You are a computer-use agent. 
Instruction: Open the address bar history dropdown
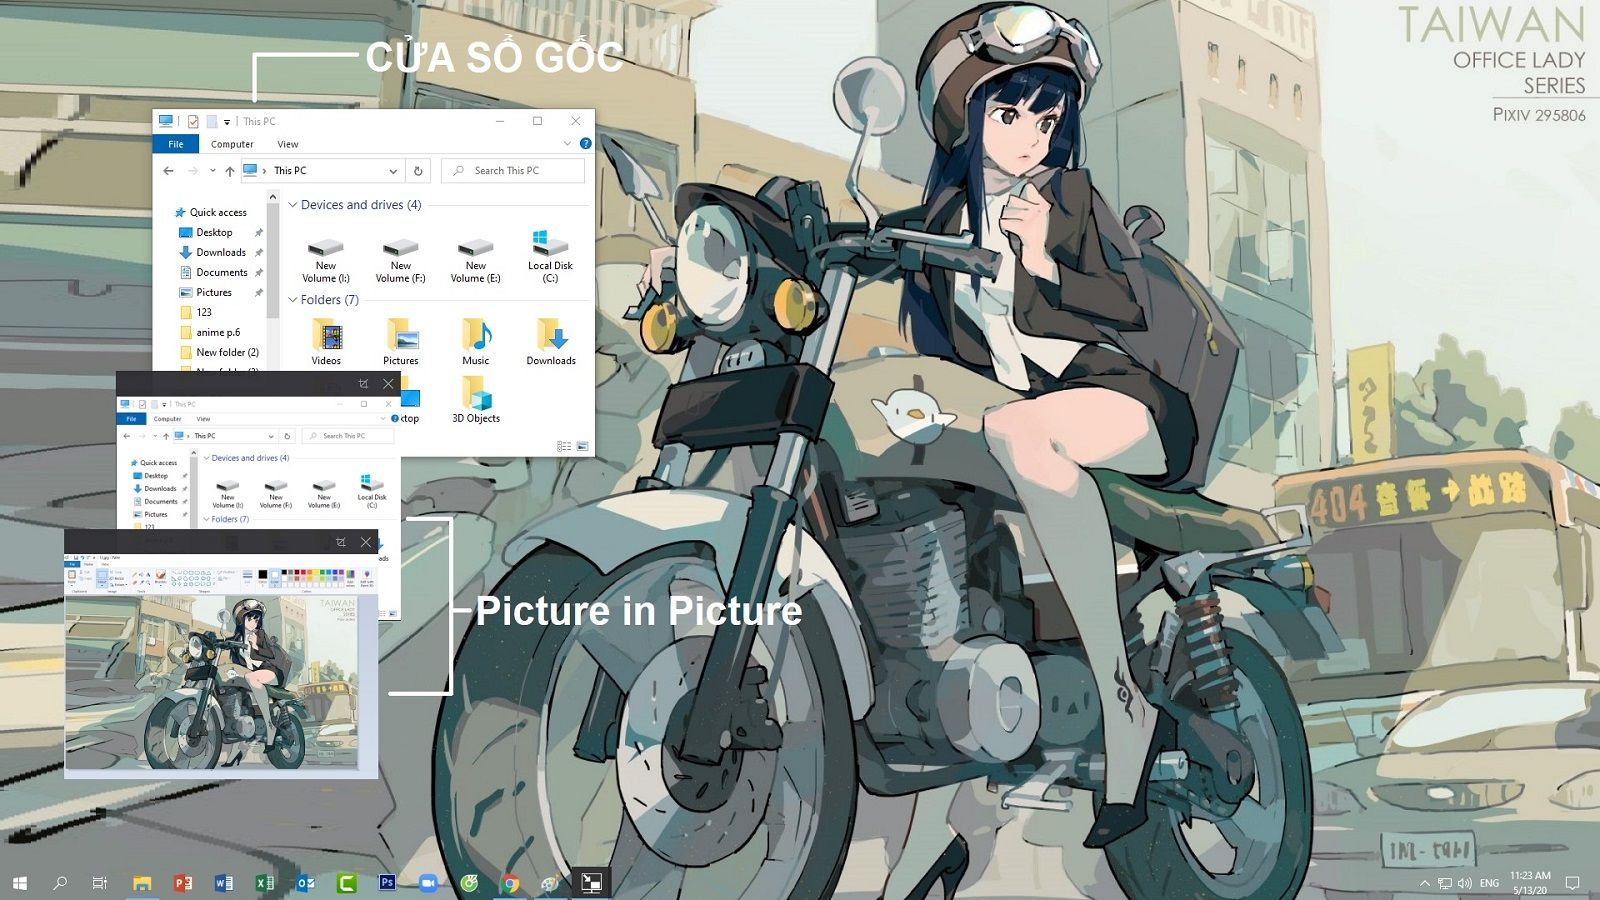(393, 171)
